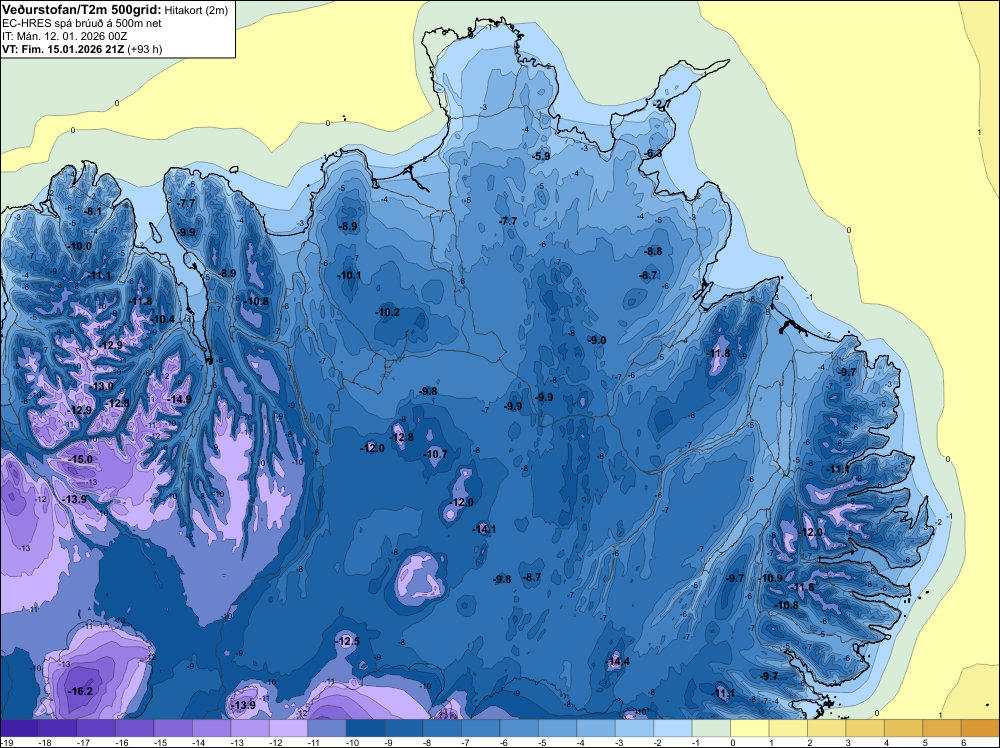Click the title "Veðurstofan/T2m 500grid"

(82, 9)
